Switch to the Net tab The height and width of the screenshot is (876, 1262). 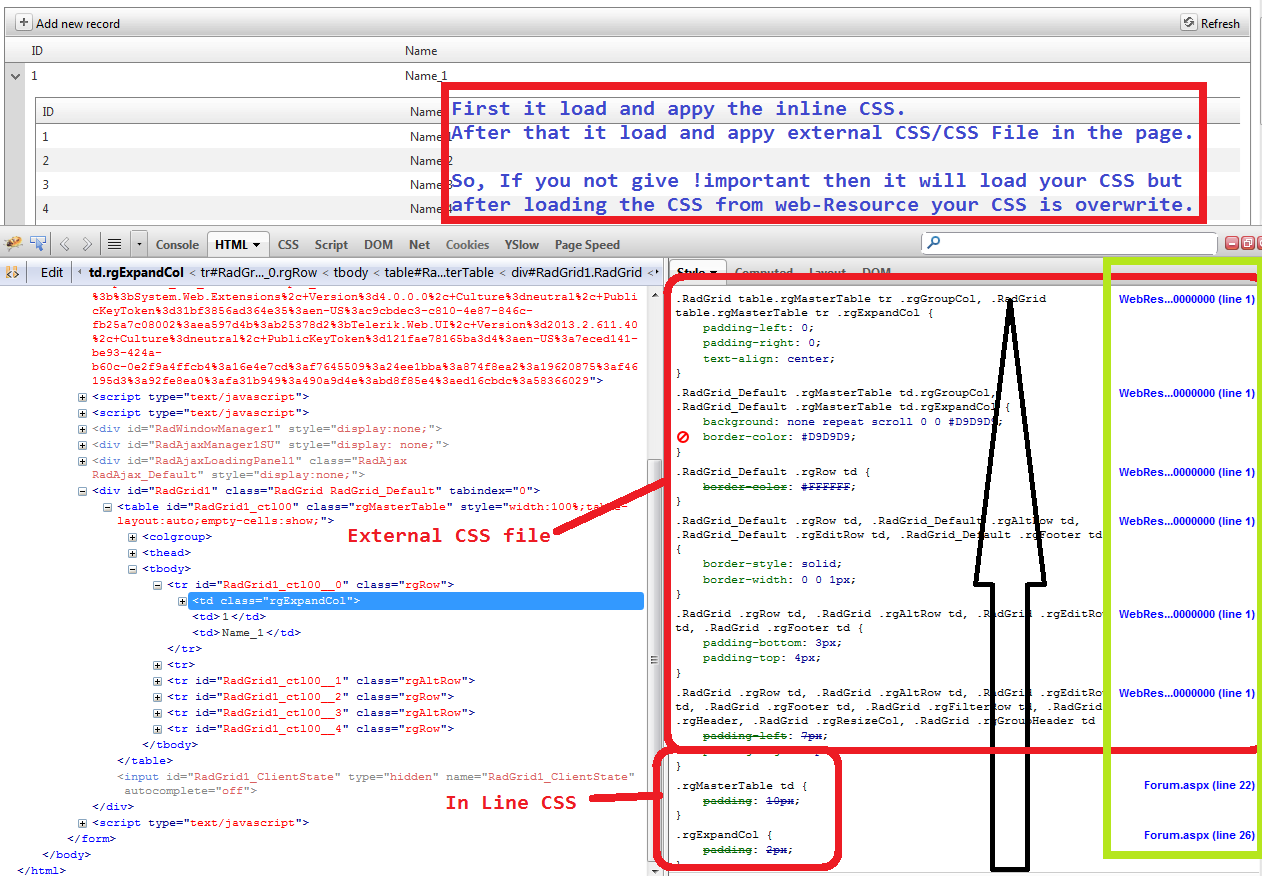pyautogui.click(x=420, y=244)
